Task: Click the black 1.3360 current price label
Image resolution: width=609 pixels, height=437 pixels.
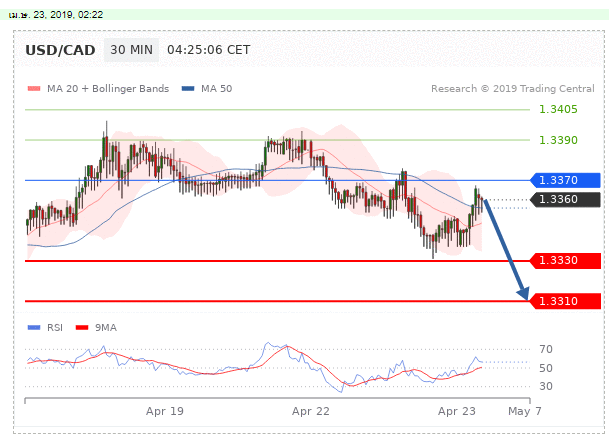Action: pos(566,200)
